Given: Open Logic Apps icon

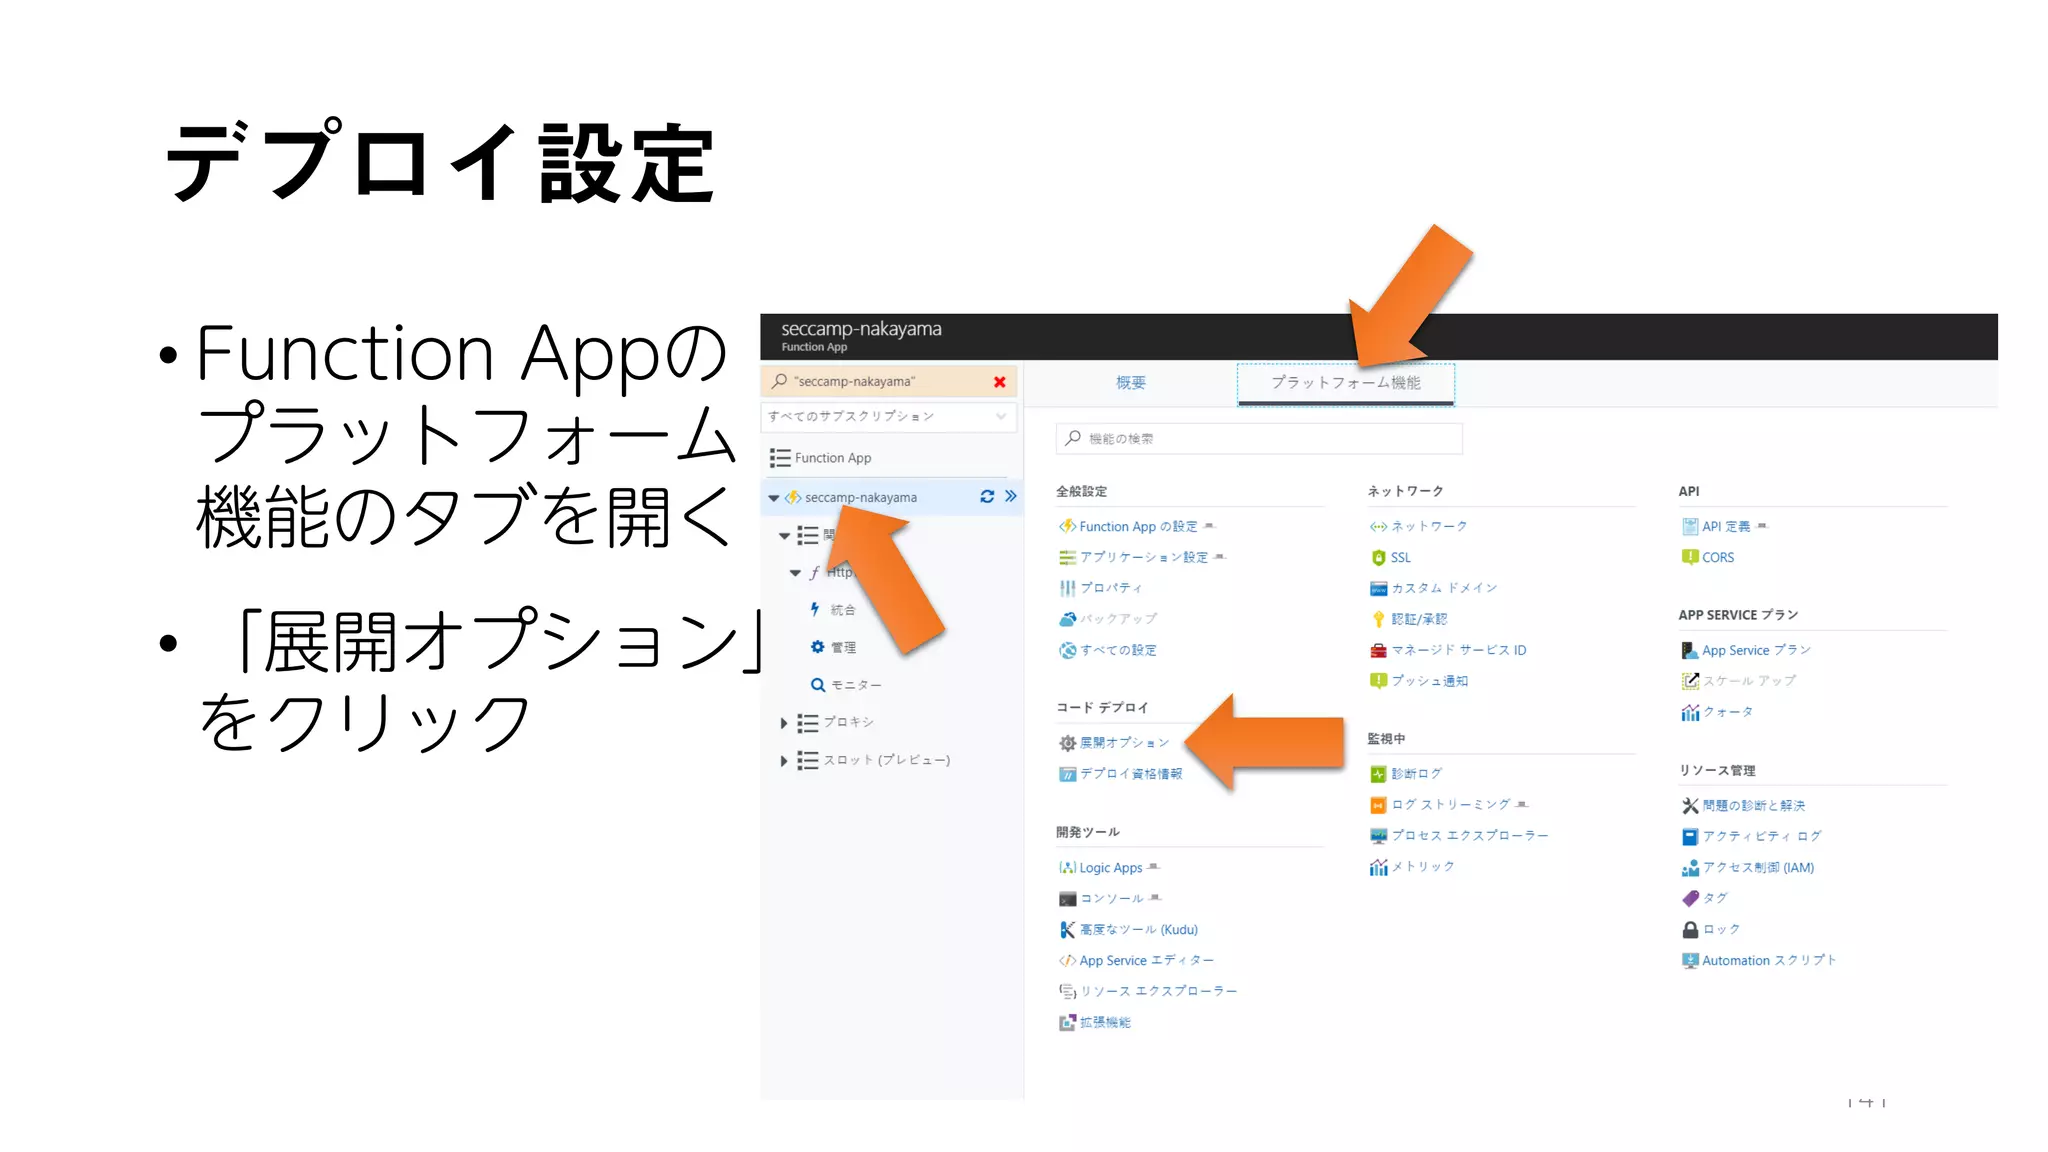Looking at the screenshot, I should (1067, 868).
